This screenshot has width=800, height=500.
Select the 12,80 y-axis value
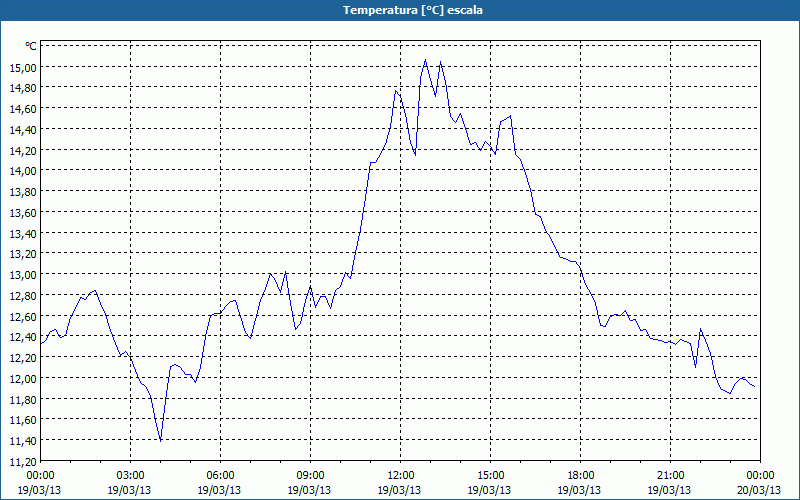[23, 295]
